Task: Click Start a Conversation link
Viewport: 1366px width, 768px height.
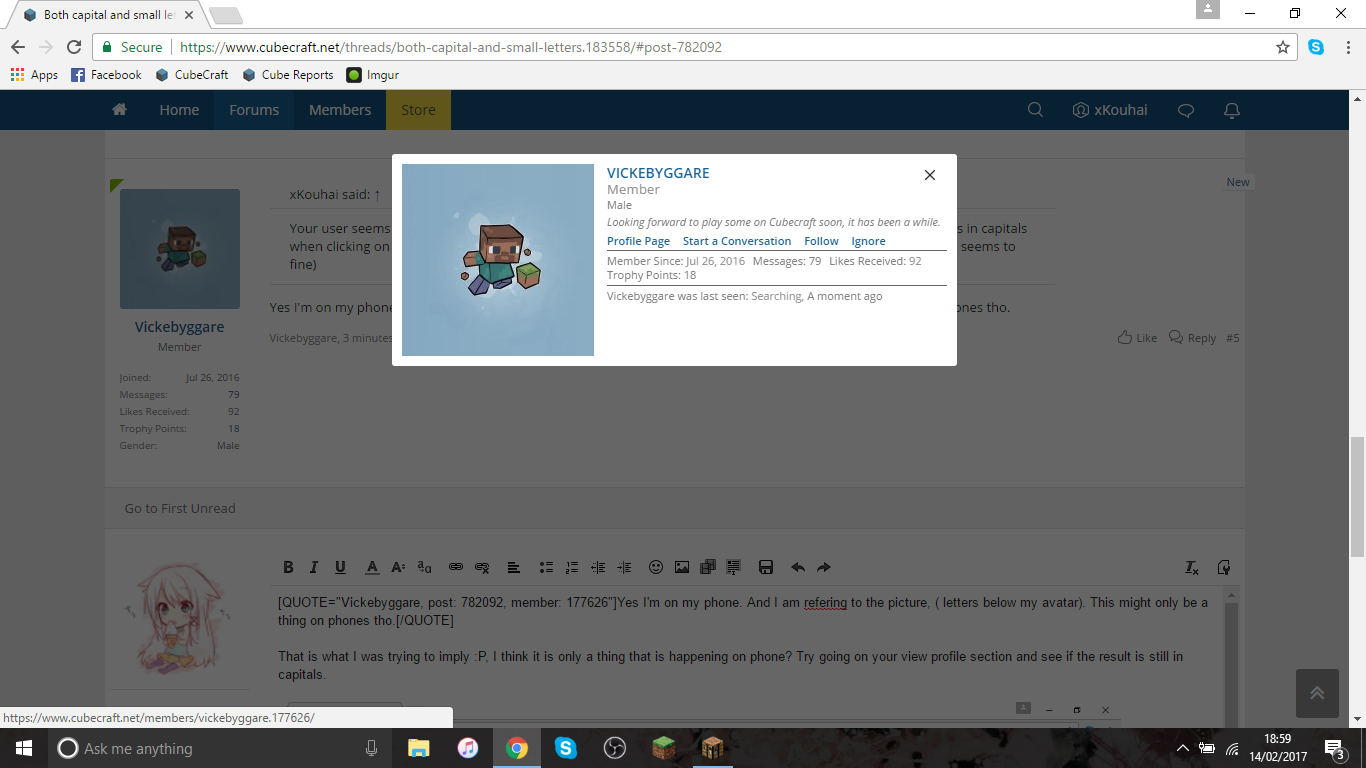Action: click(x=737, y=241)
